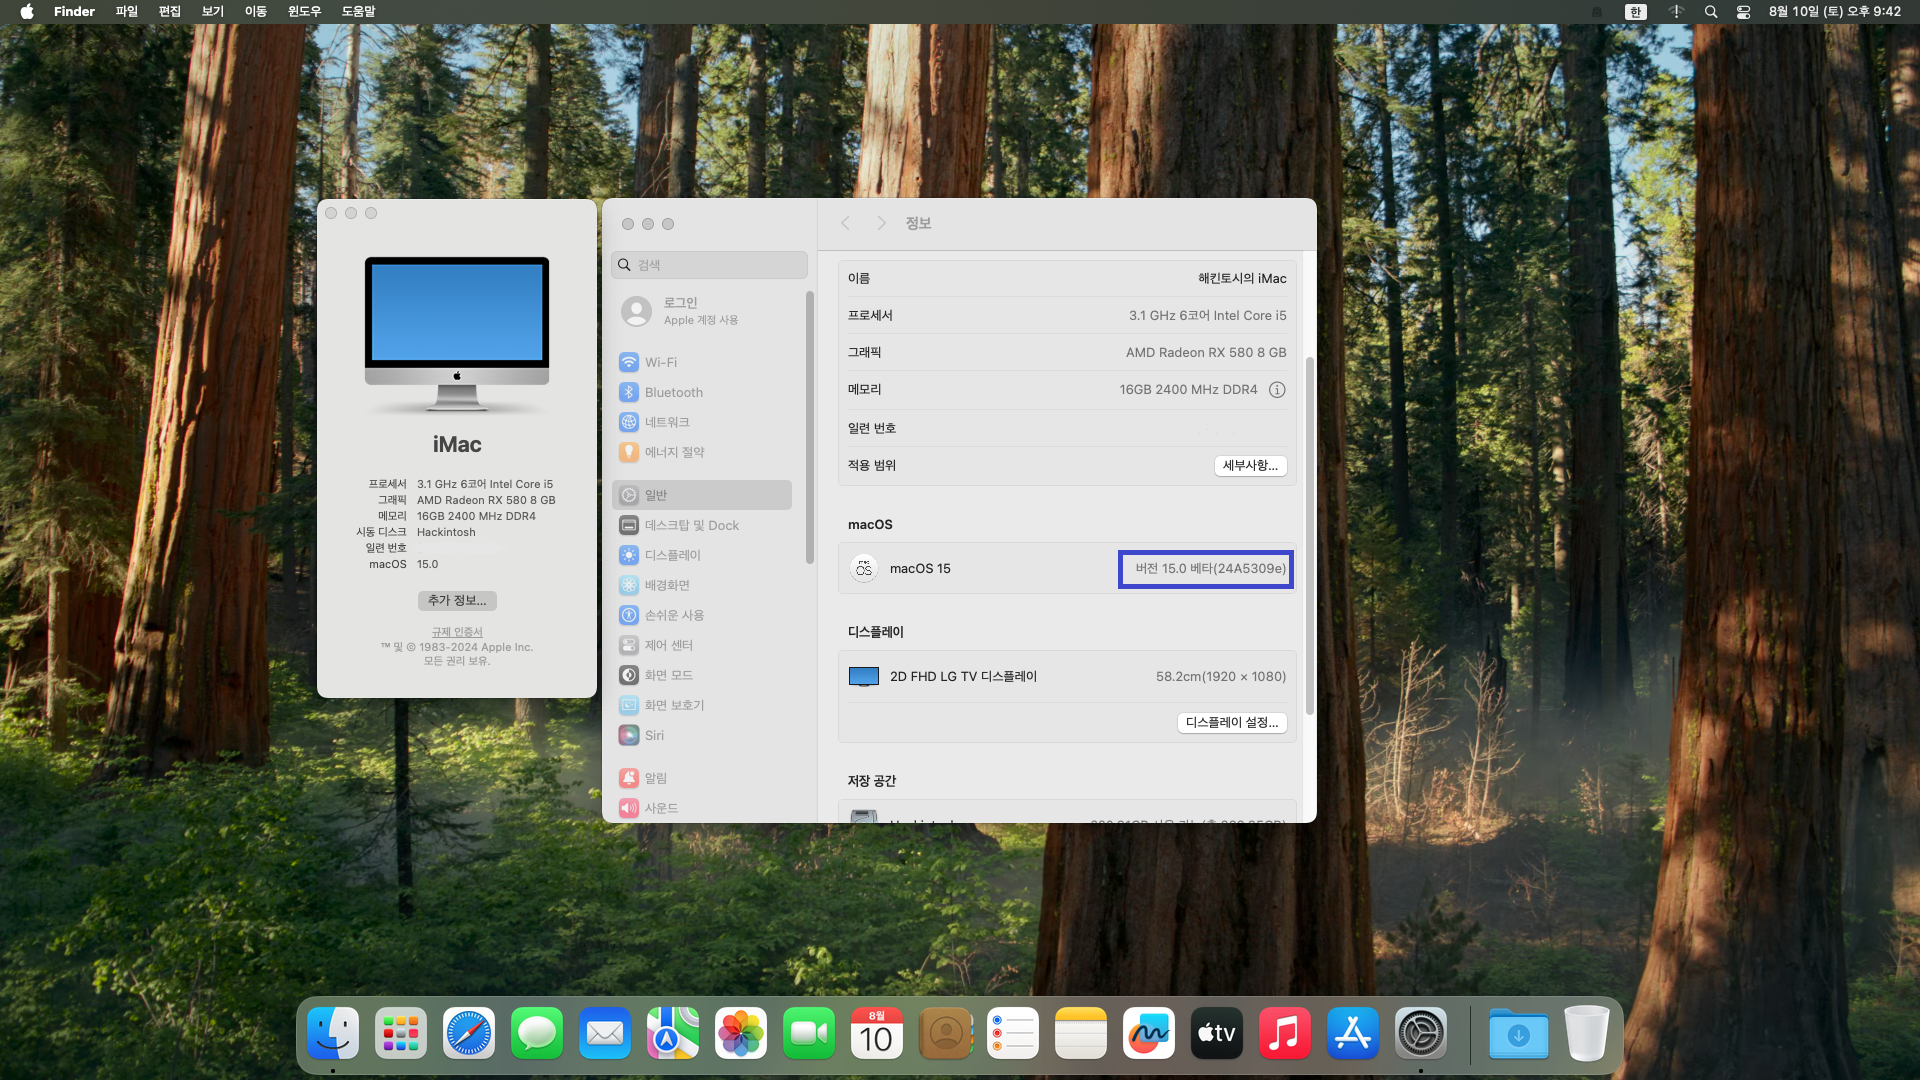Click the 2D FHD LG TV display row
This screenshot has width=1920, height=1080.
tap(1067, 677)
